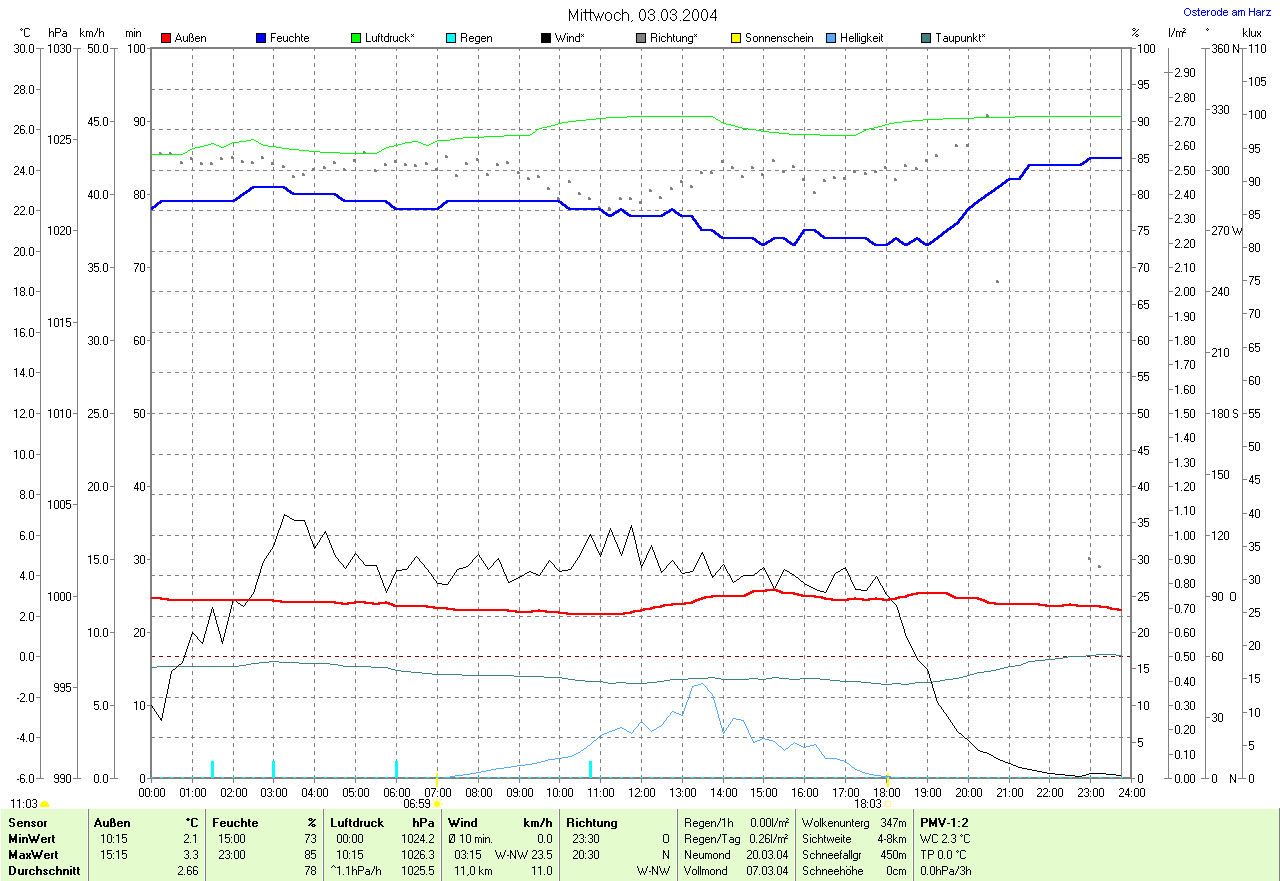Click the black Wind legend square
1280x881 pixels.
pos(546,38)
